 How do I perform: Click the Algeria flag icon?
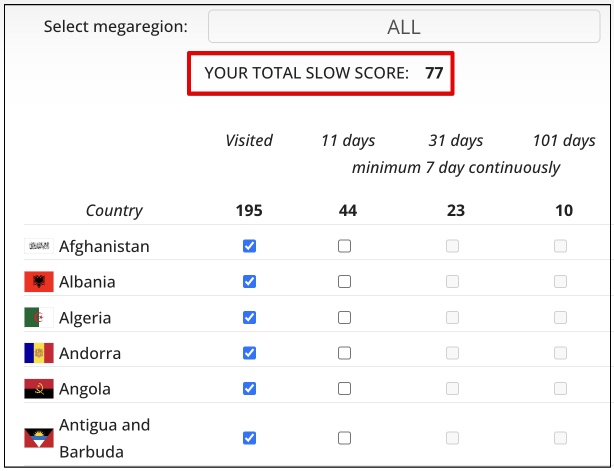coord(39,318)
